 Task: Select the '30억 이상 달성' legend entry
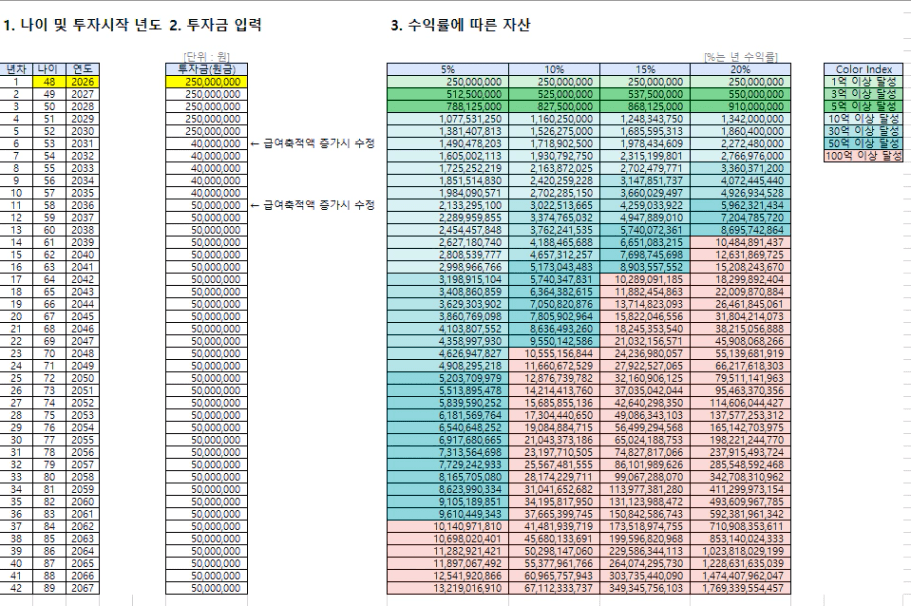coord(863,131)
